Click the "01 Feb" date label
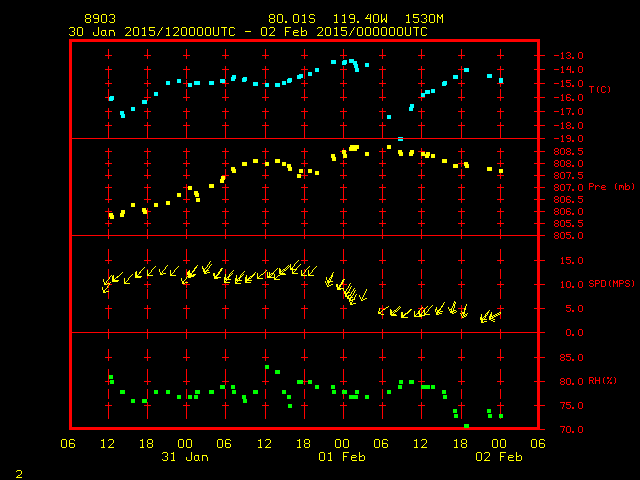The image size is (640, 480). pyautogui.click(x=342, y=457)
